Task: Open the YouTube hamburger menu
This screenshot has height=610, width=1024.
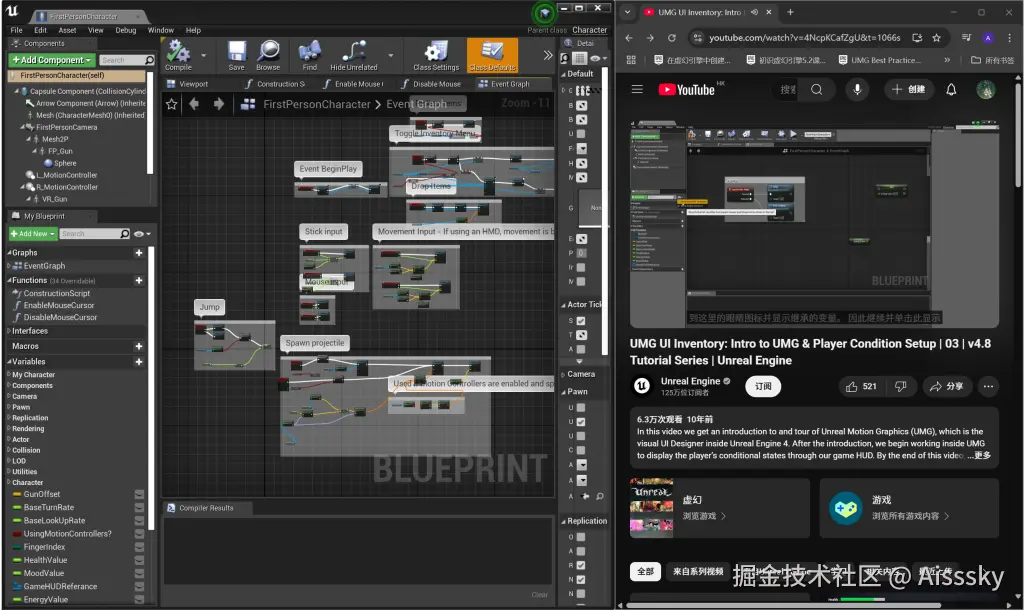Action: (x=637, y=89)
